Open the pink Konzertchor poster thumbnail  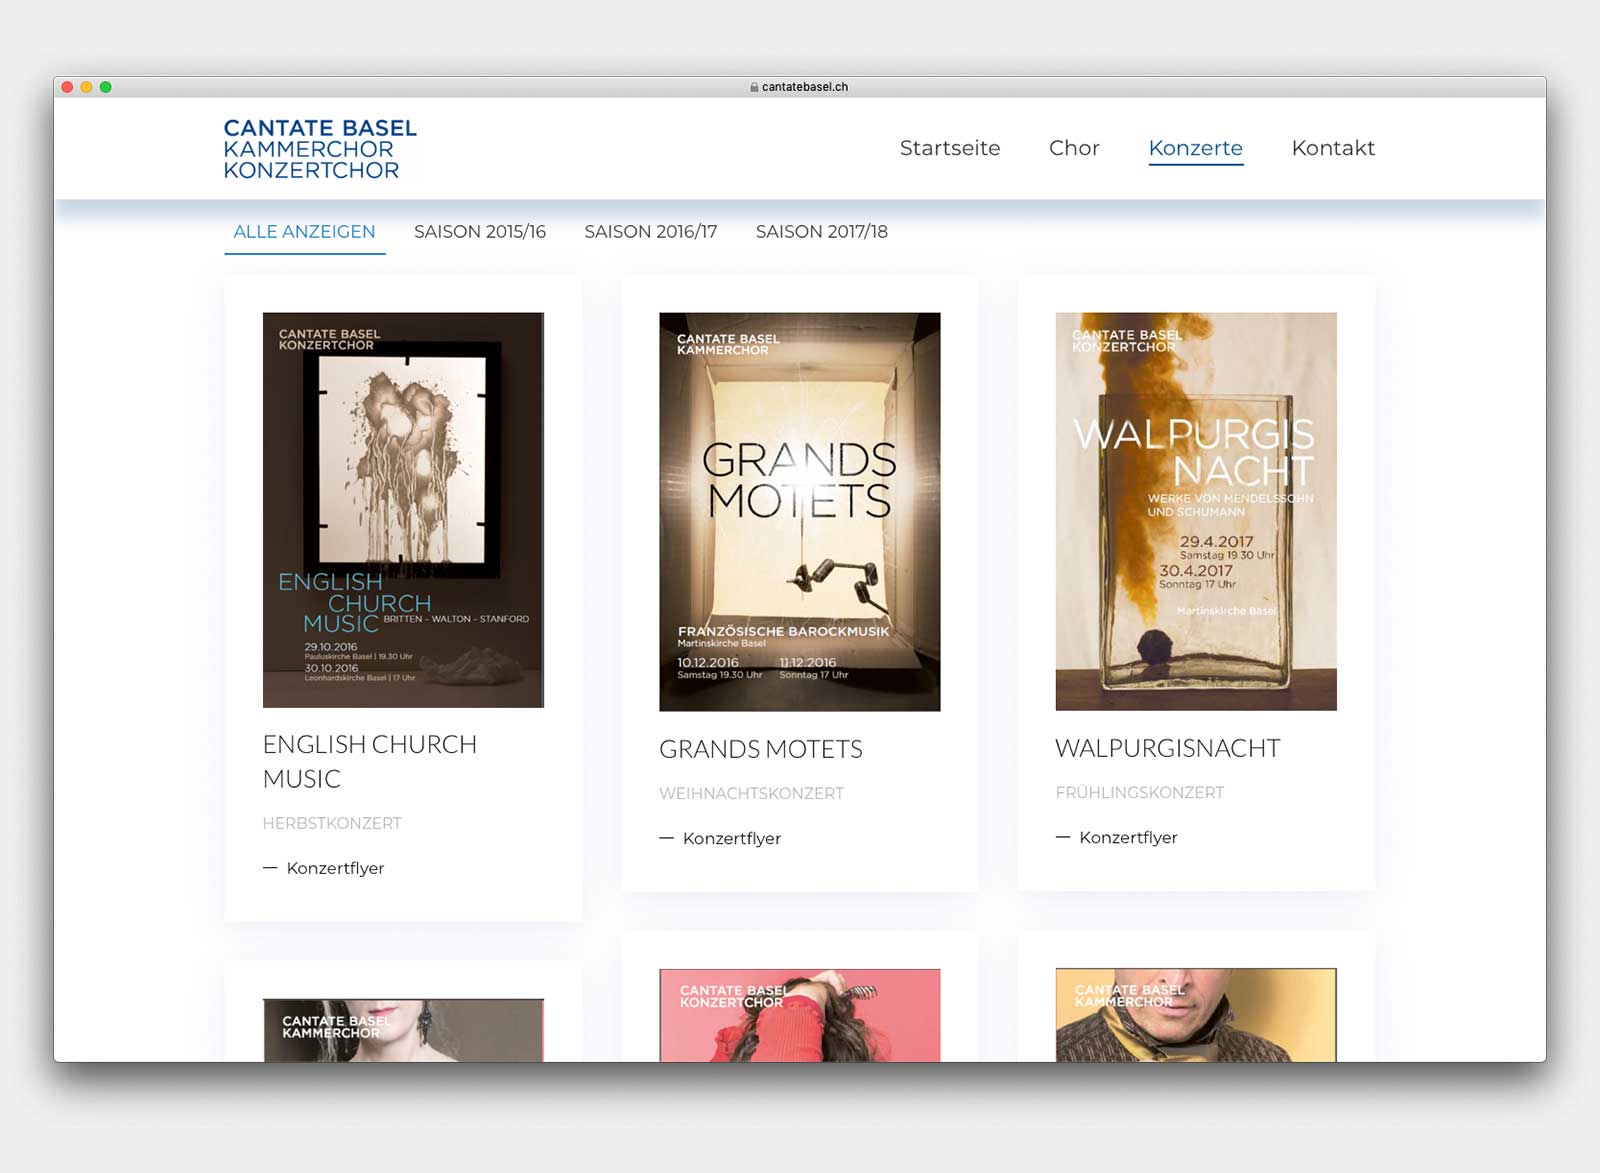pyautogui.click(x=799, y=1015)
